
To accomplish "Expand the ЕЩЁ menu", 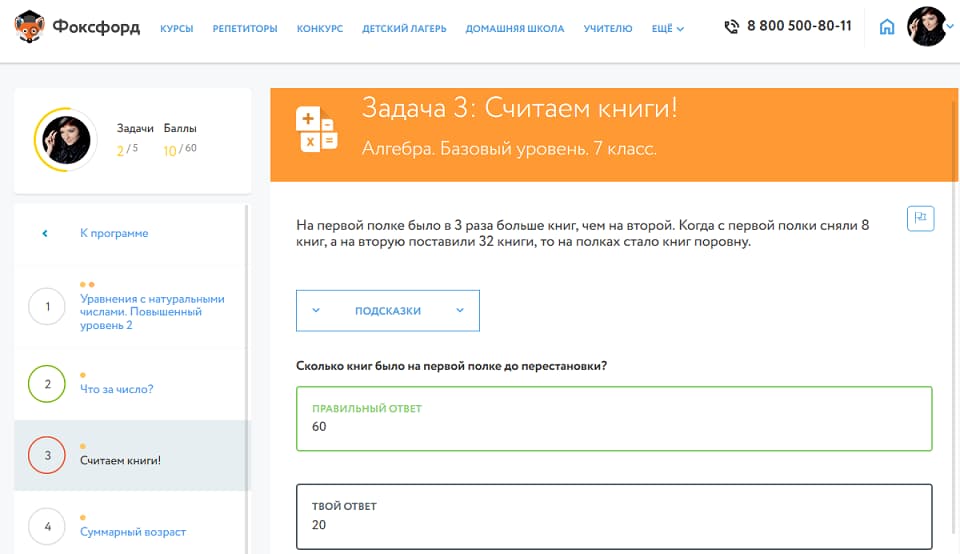I will [x=667, y=29].
